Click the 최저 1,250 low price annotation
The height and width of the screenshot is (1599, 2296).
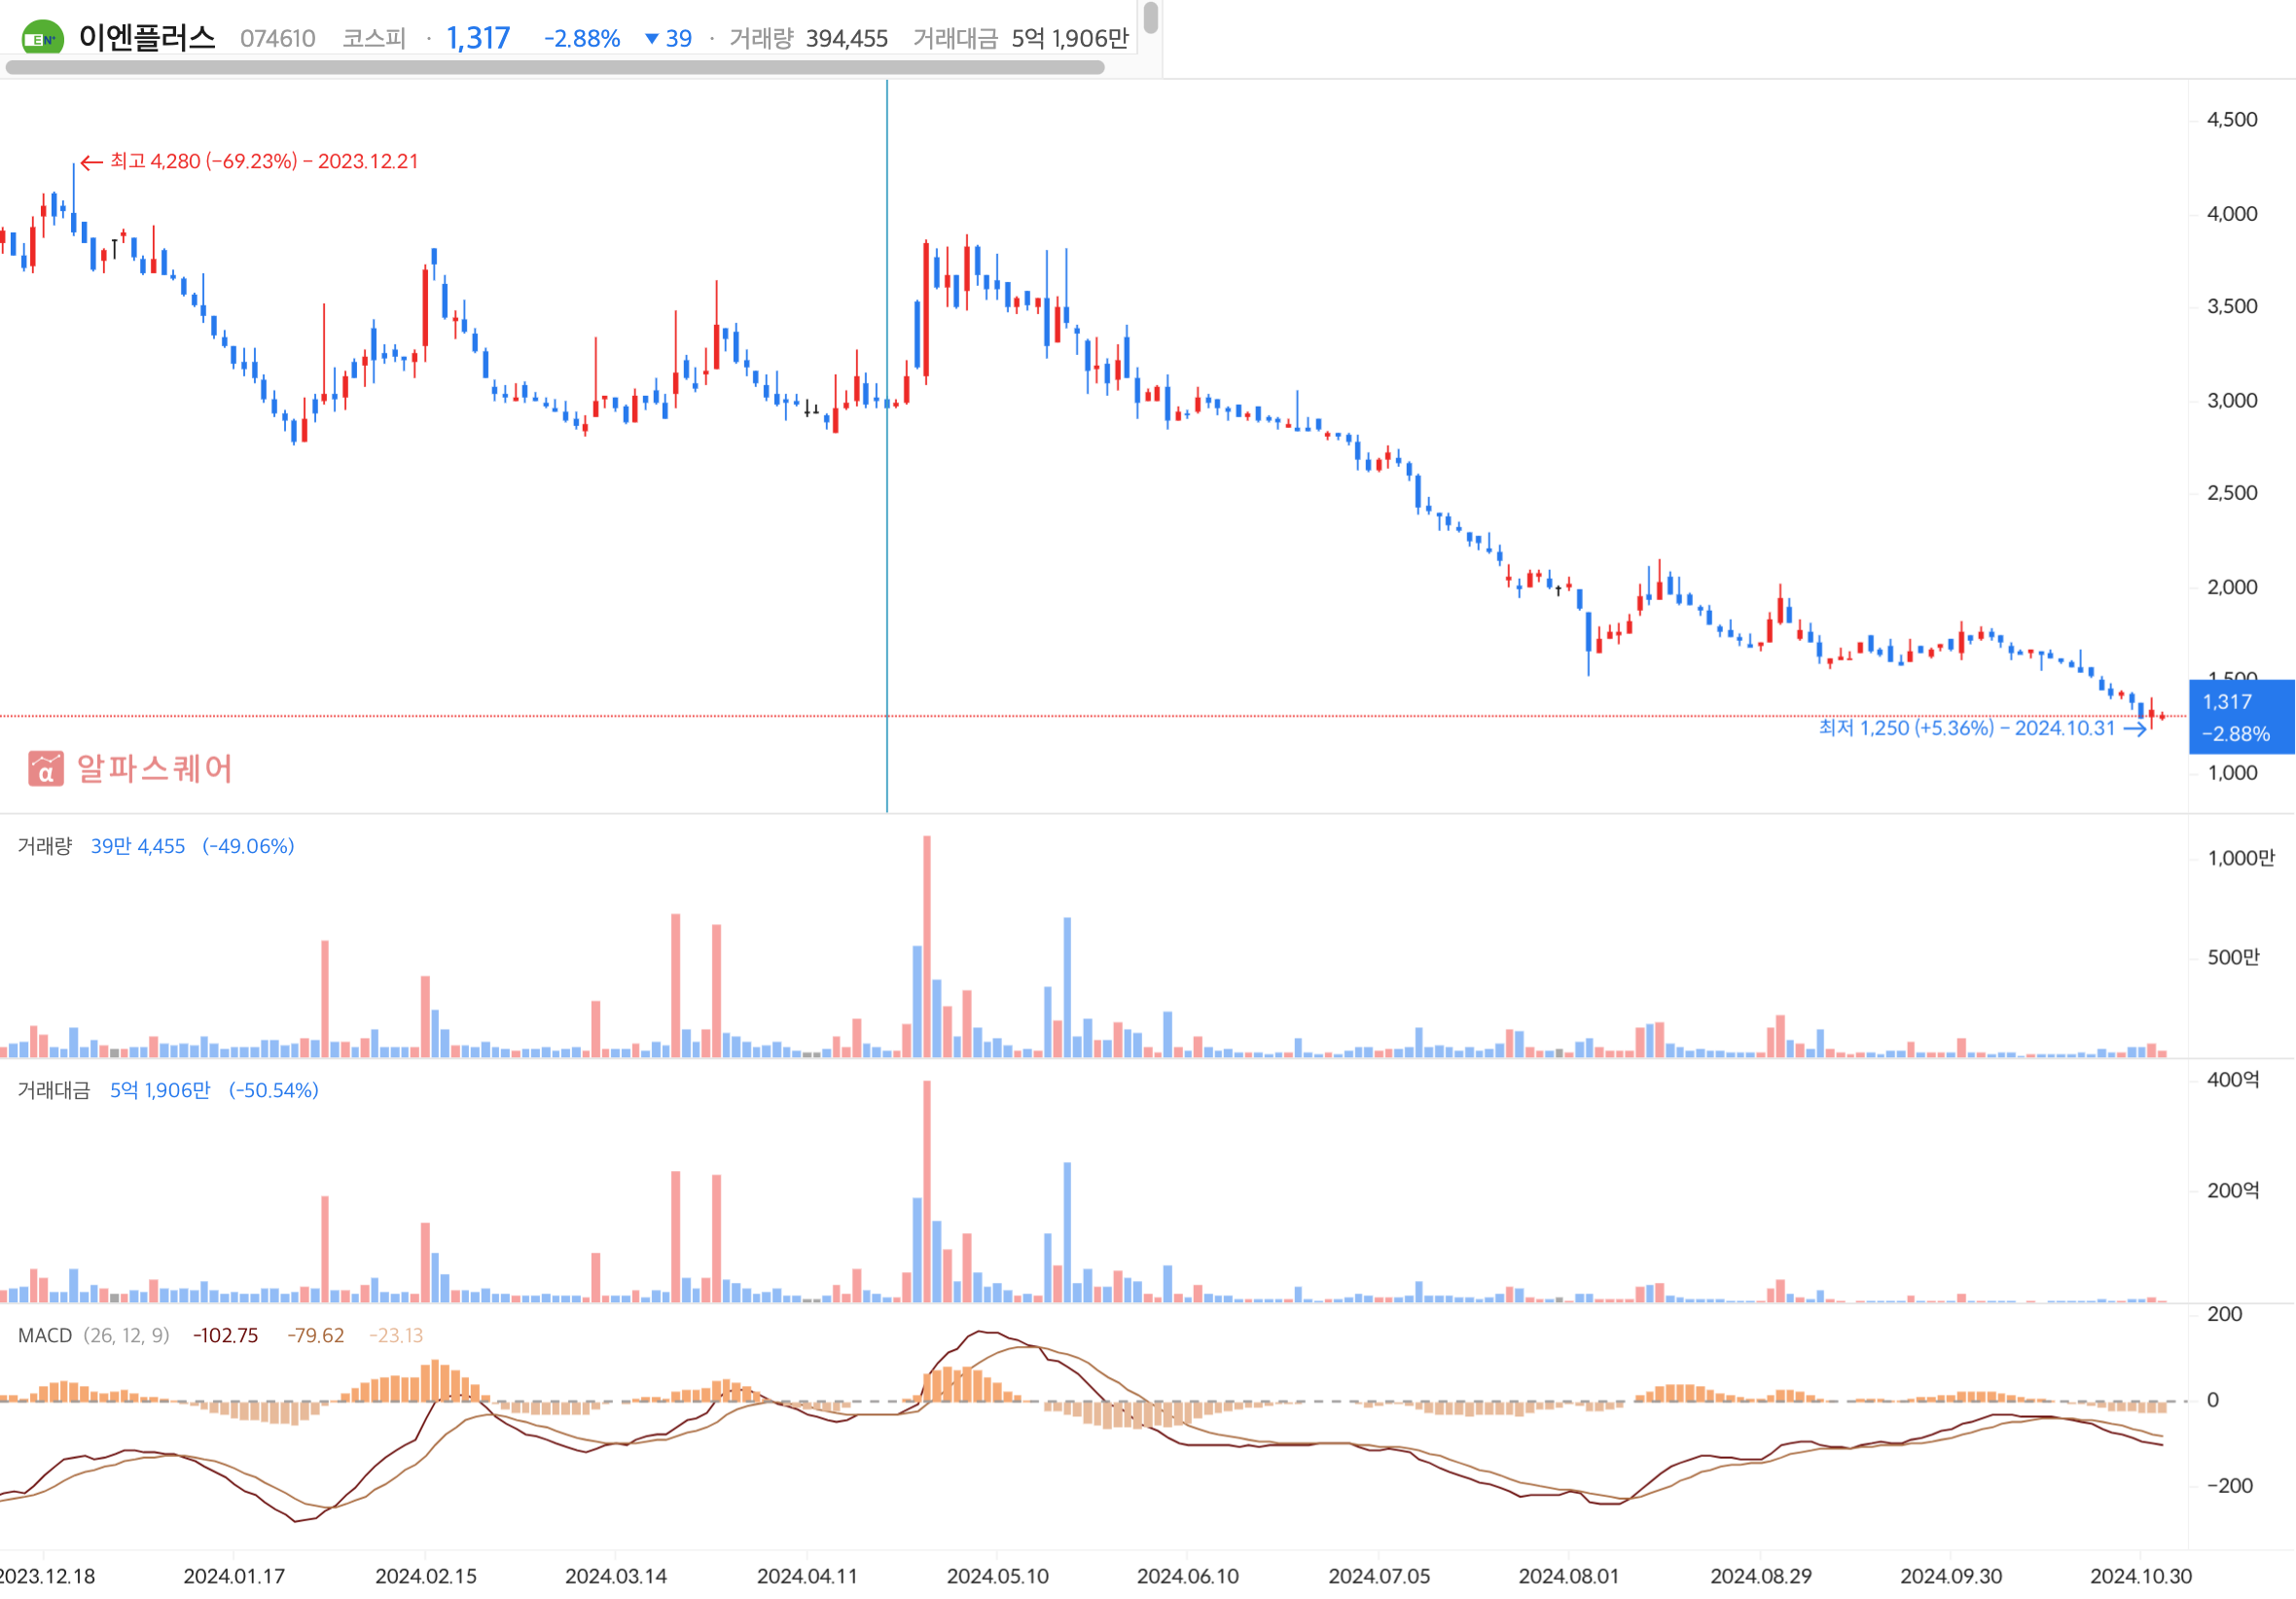[1981, 728]
